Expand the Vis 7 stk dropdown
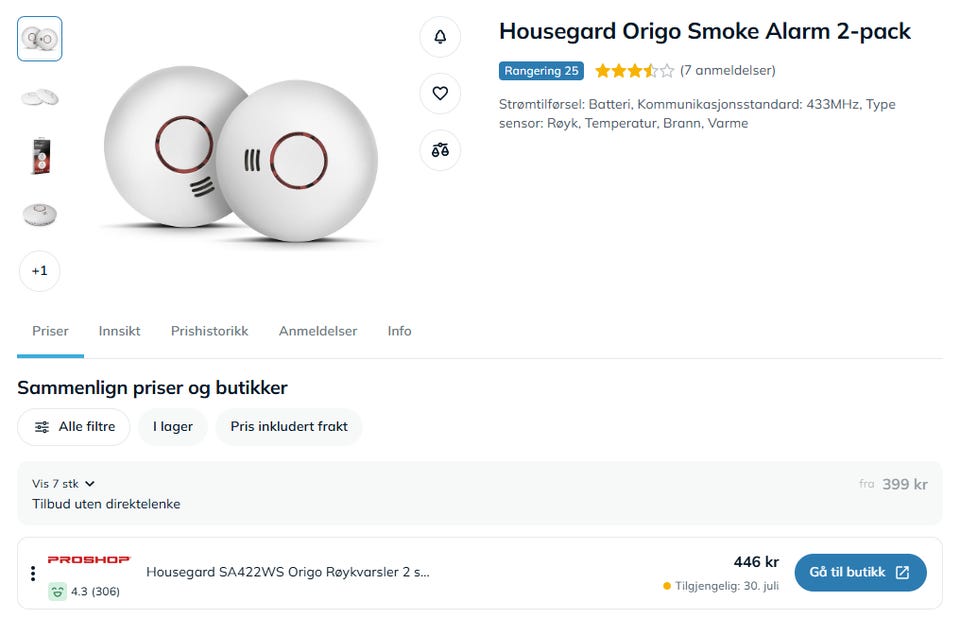Screen dimensions: 960x618 [64, 484]
